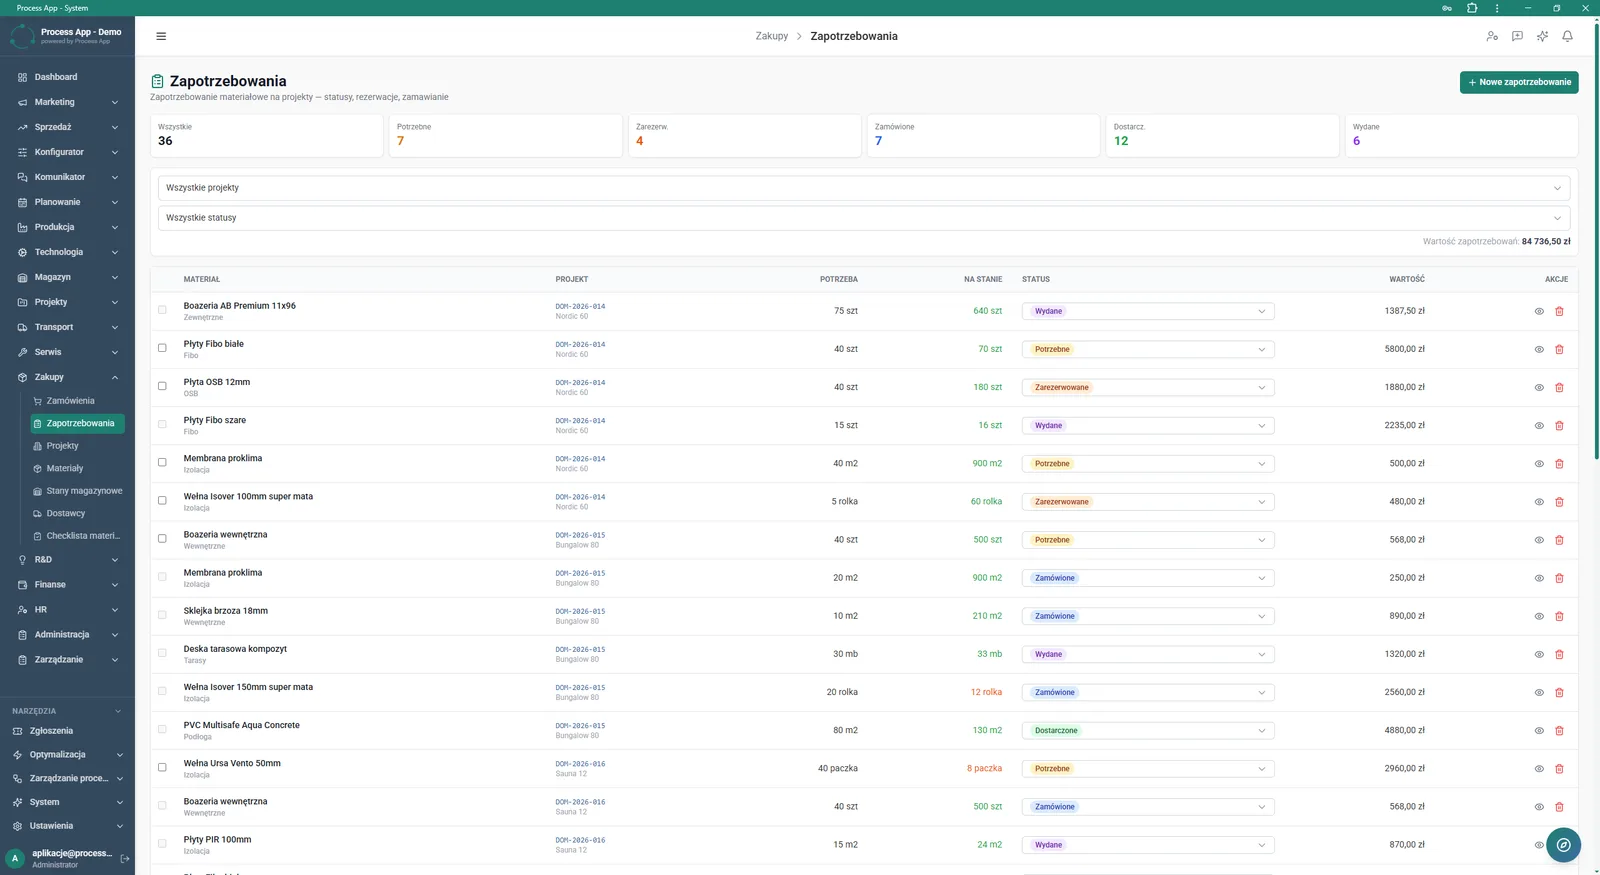Delete the Wełna Isover 150mm super mata row
The width and height of the screenshot is (1600, 875).
(1559, 693)
